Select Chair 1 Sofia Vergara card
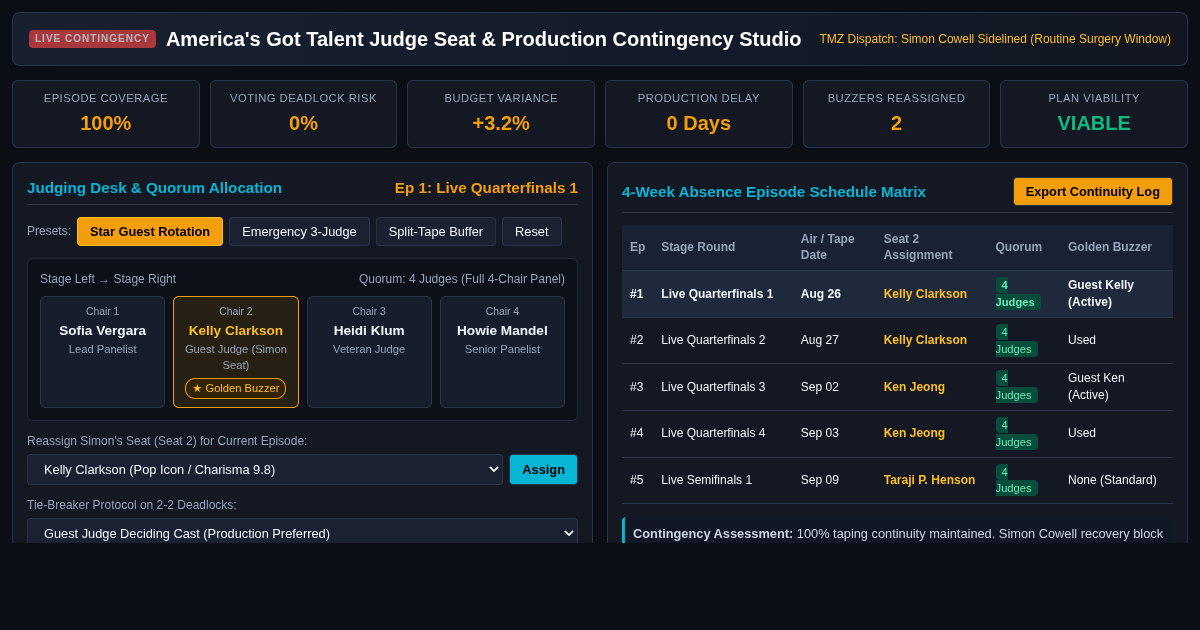The image size is (1200, 630). click(102, 352)
